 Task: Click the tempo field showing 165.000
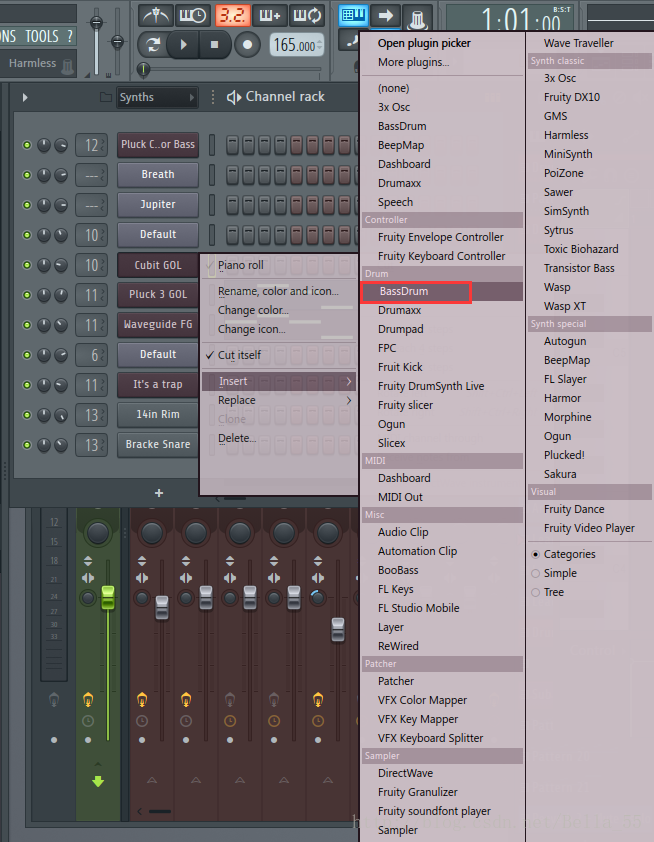pyautogui.click(x=296, y=45)
